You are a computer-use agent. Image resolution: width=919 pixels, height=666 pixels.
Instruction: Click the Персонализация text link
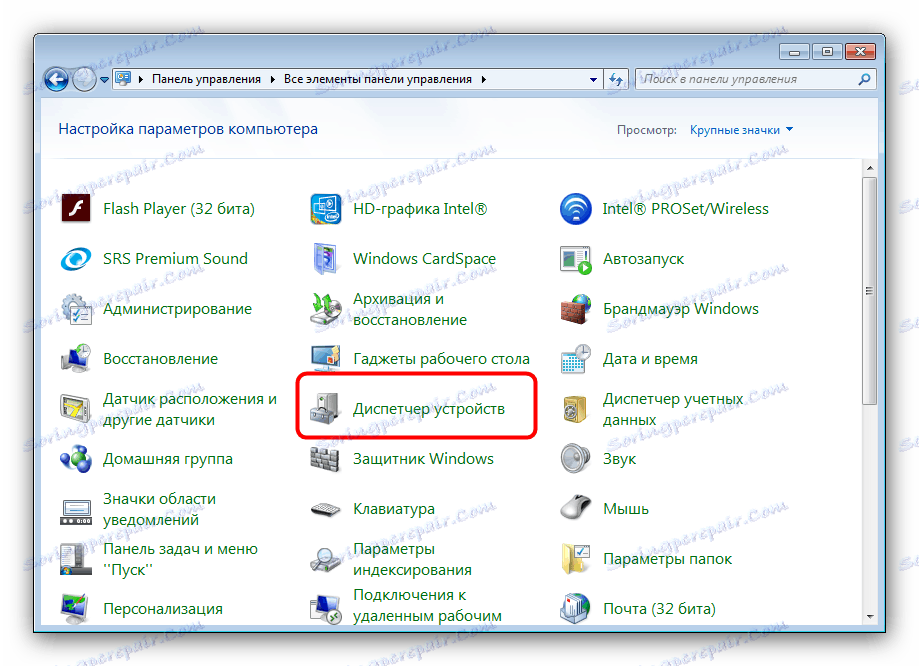163,609
